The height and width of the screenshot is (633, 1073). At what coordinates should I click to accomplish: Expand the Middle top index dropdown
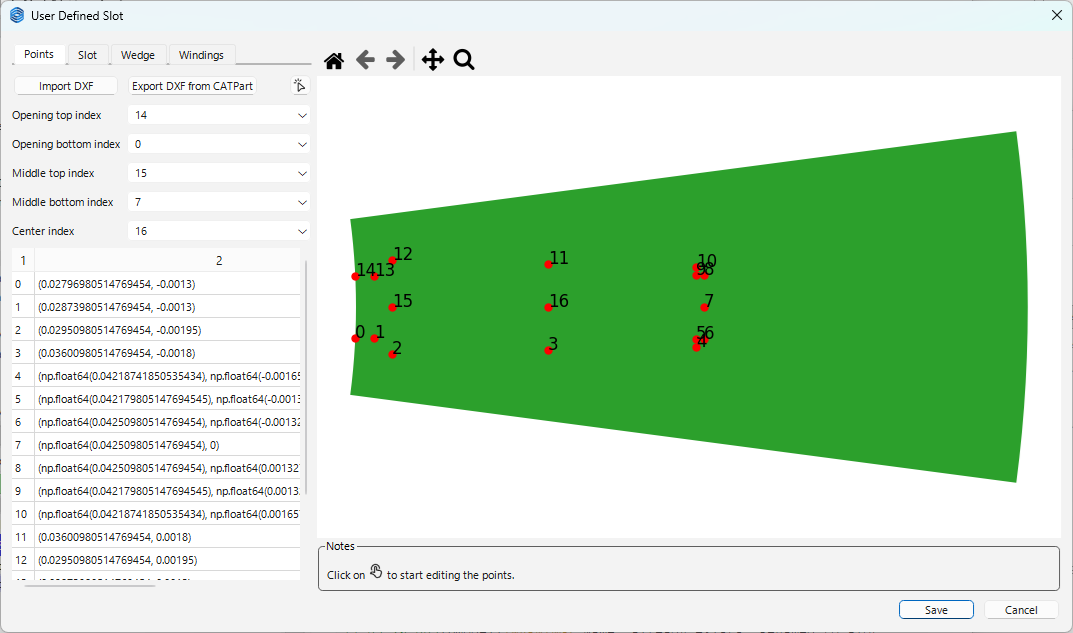[x=219, y=174]
